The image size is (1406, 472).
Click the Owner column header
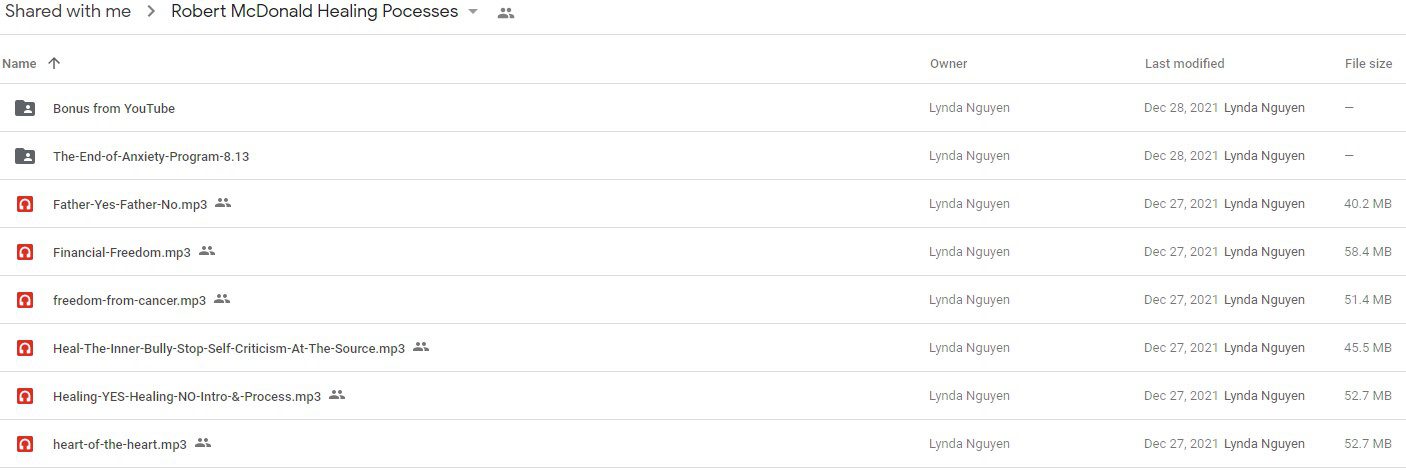pyautogui.click(x=948, y=63)
